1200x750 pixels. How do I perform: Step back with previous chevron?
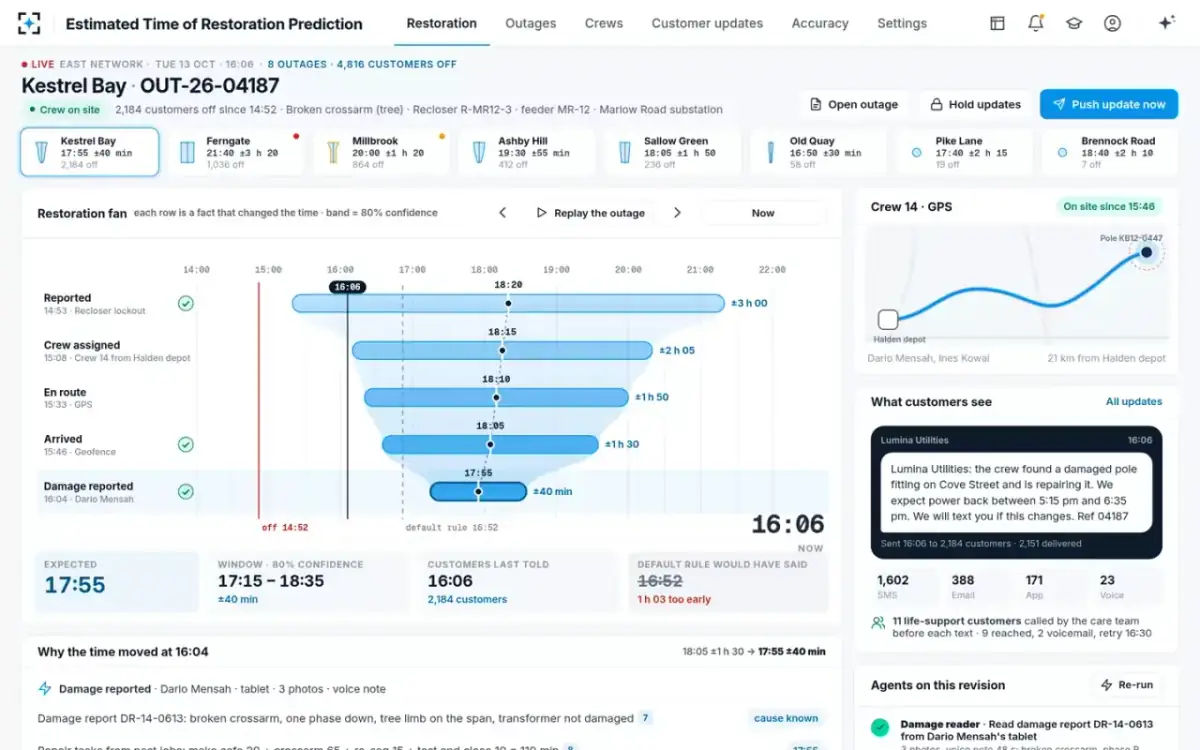(x=503, y=213)
